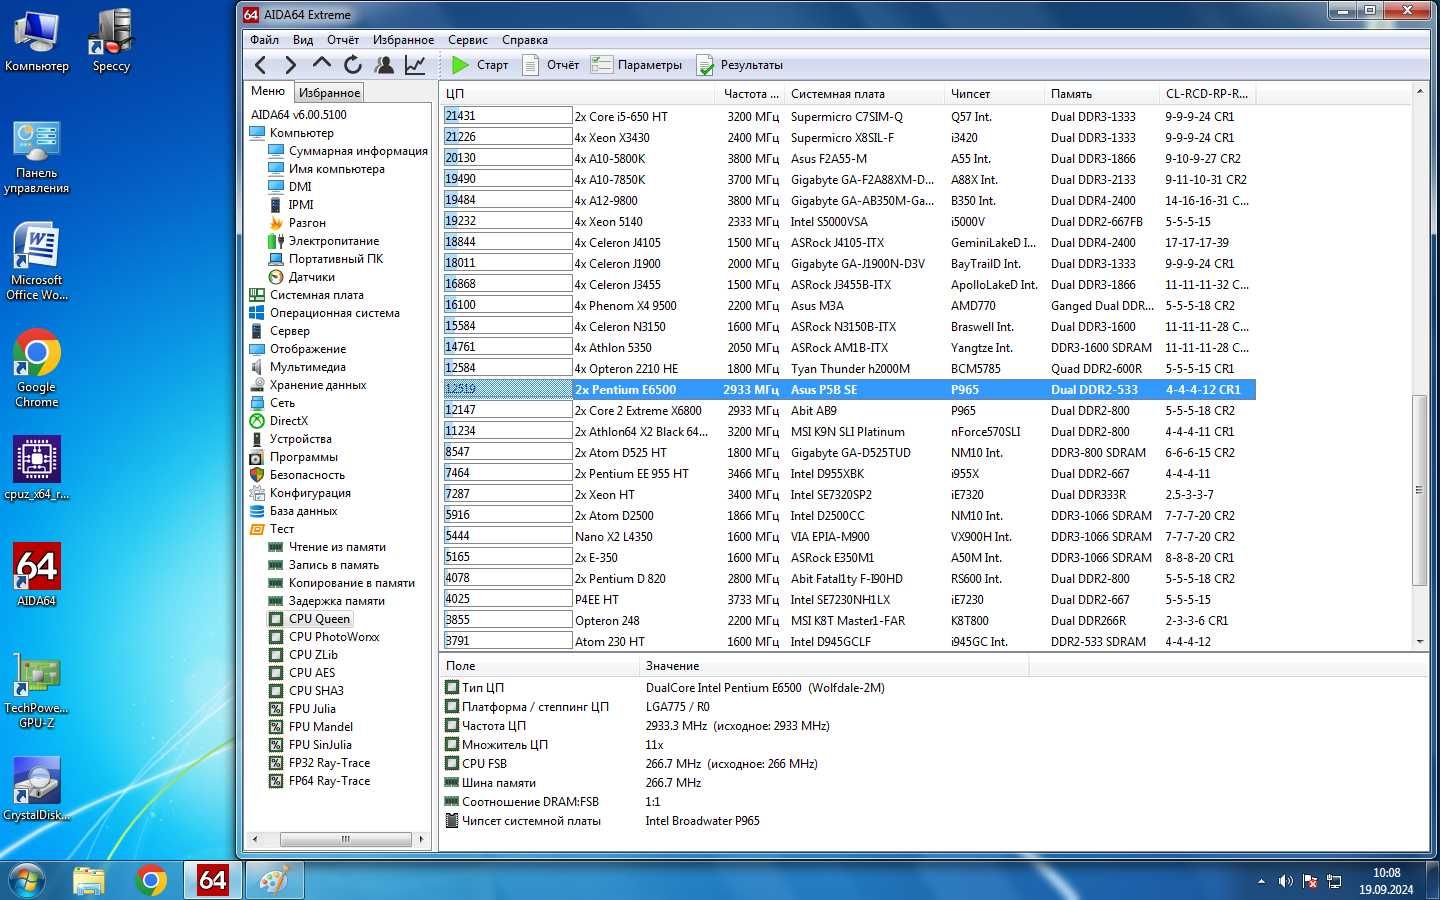Start the benchmark with Старт button
The height and width of the screenshot is (900, 1440).
(x=480, y=65)
